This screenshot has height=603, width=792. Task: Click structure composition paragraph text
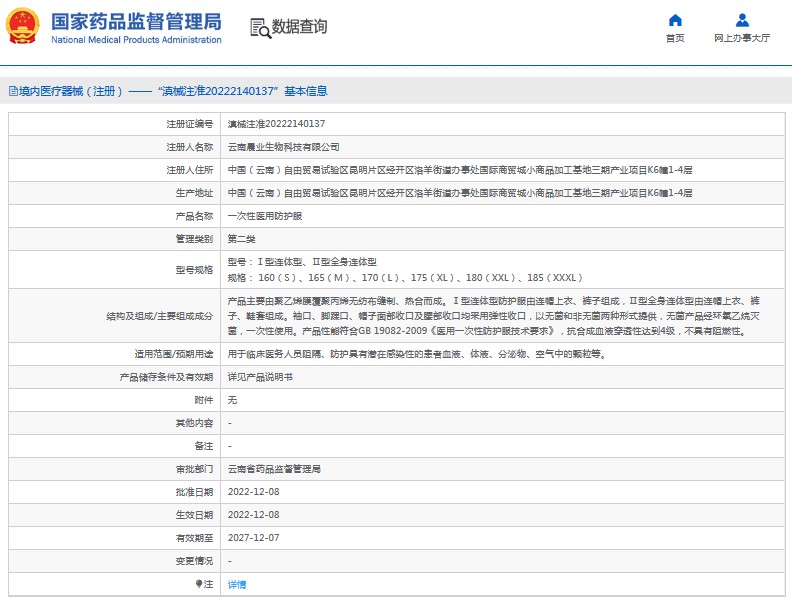494,316
